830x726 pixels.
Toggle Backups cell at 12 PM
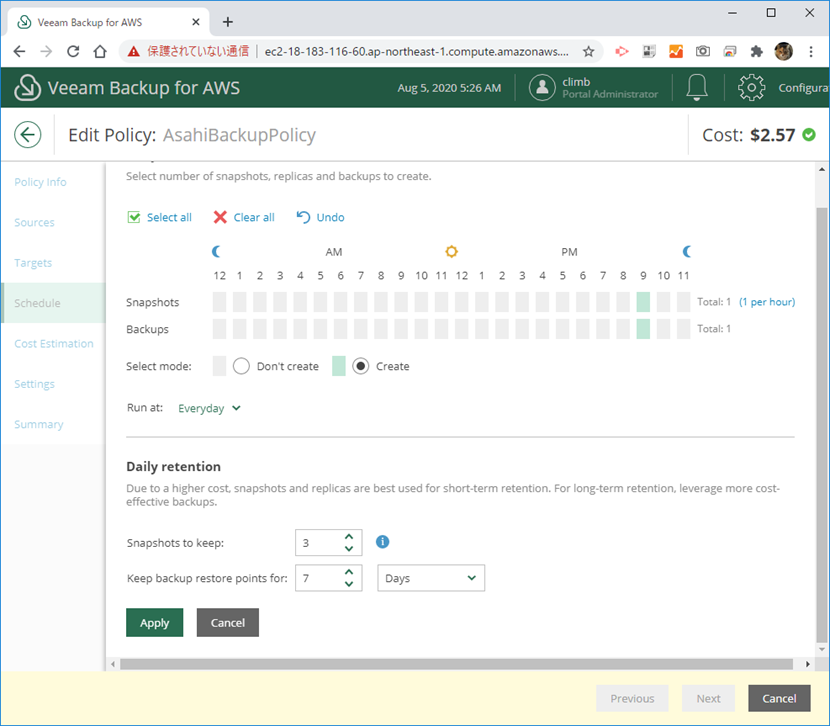click(462, 329)
